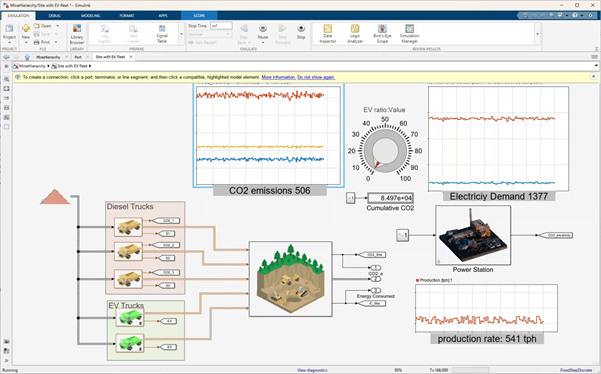The height and width of the screenshot is (374, 601).
Task: Open the Signal Table tool
Action: 162,34
